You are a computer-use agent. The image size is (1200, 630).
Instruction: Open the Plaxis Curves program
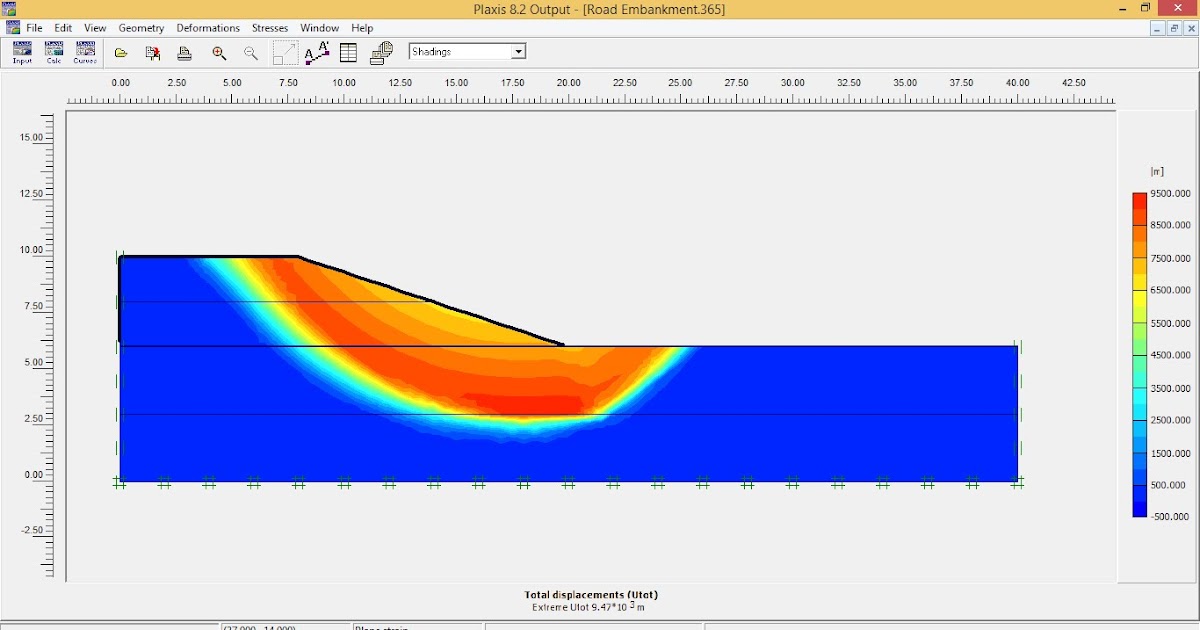(84, 51)
